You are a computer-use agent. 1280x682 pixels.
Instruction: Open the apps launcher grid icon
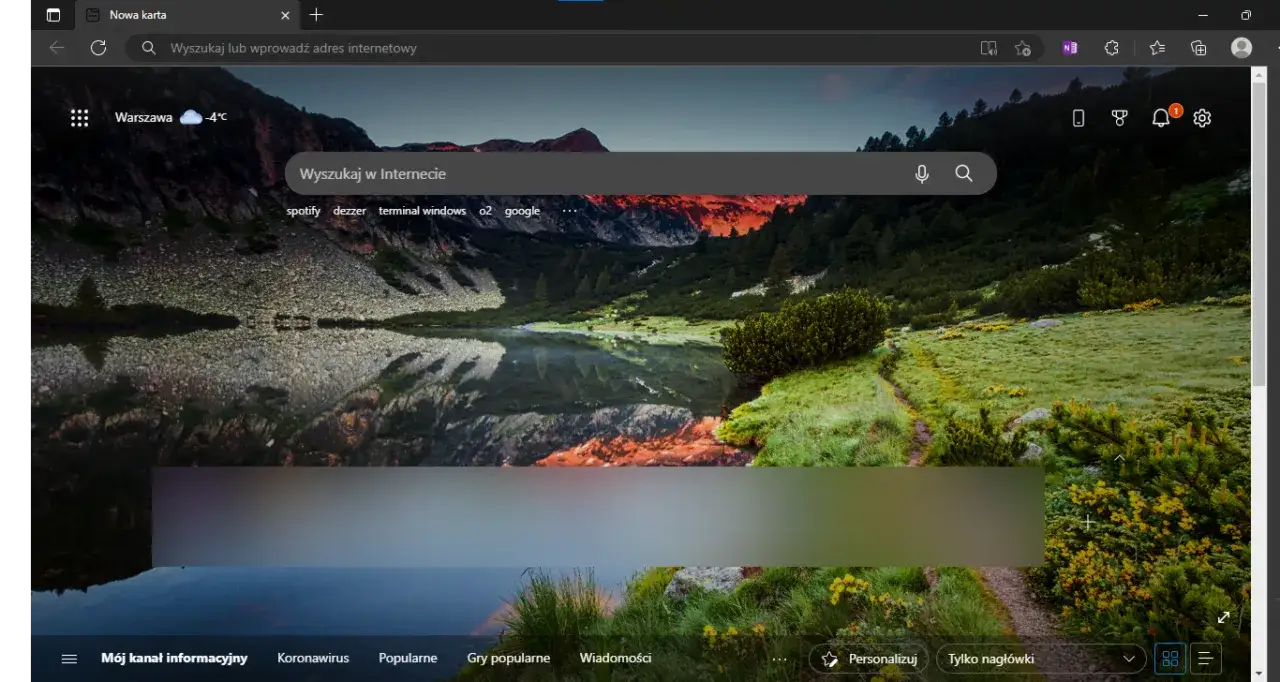coord(79,117)
